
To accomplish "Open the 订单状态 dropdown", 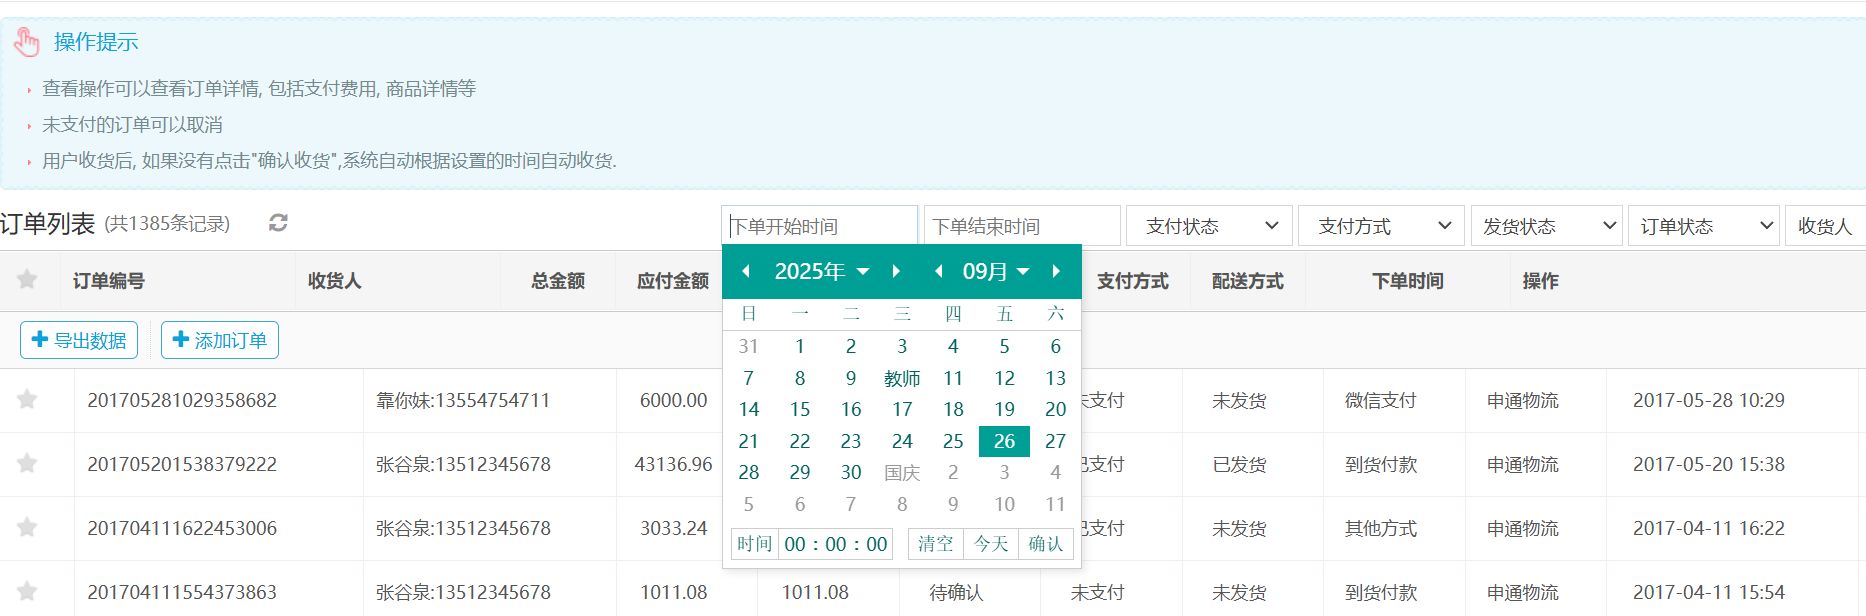I will [1704, 226].
